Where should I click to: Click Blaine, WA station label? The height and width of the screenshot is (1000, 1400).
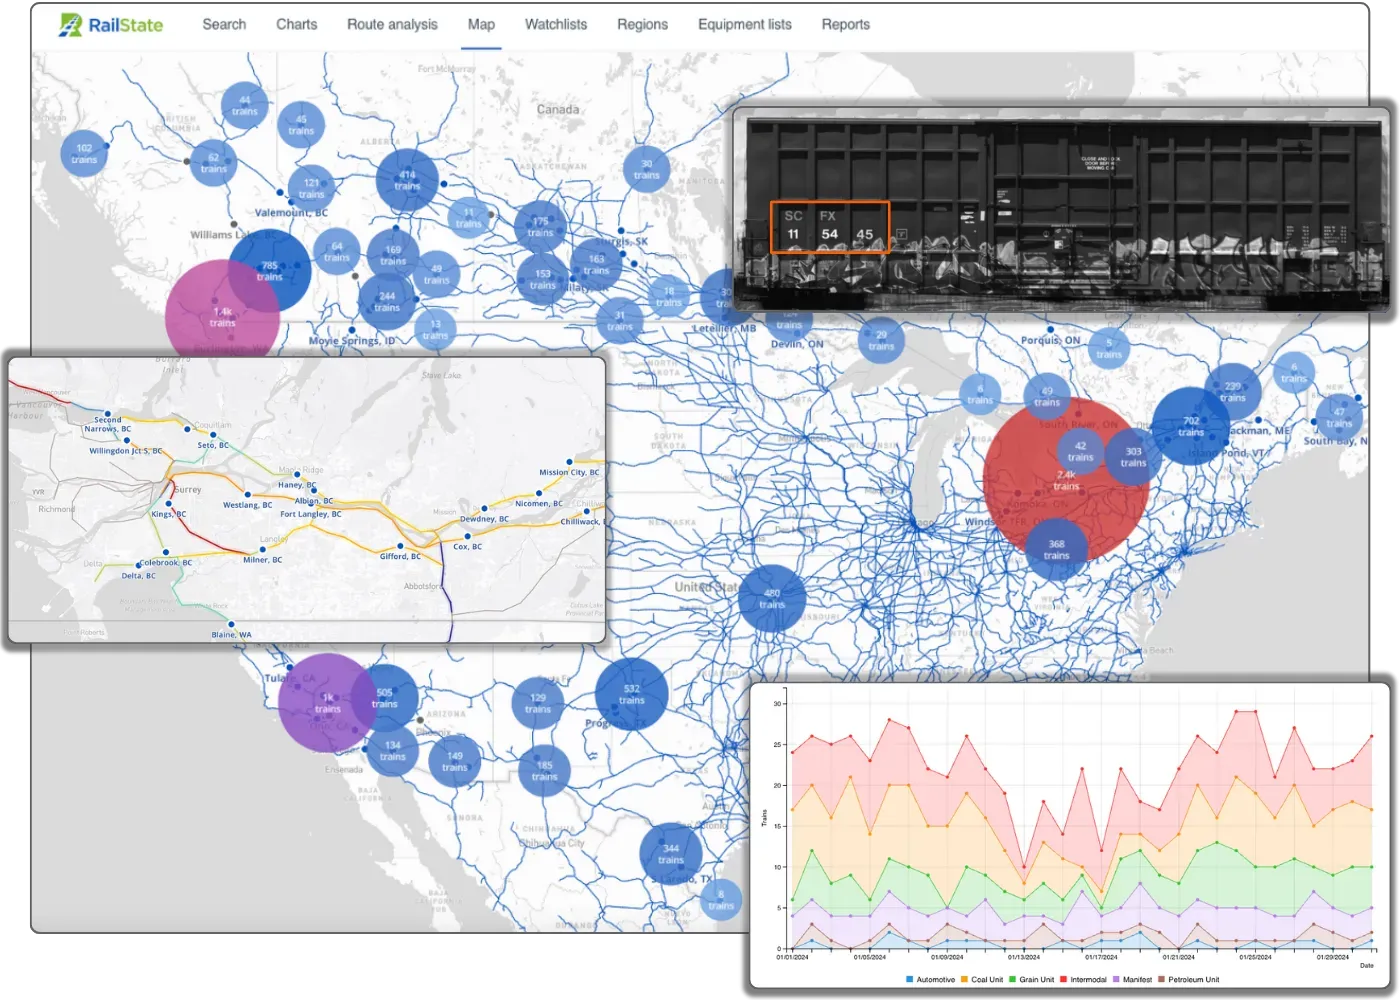(231, 634)
